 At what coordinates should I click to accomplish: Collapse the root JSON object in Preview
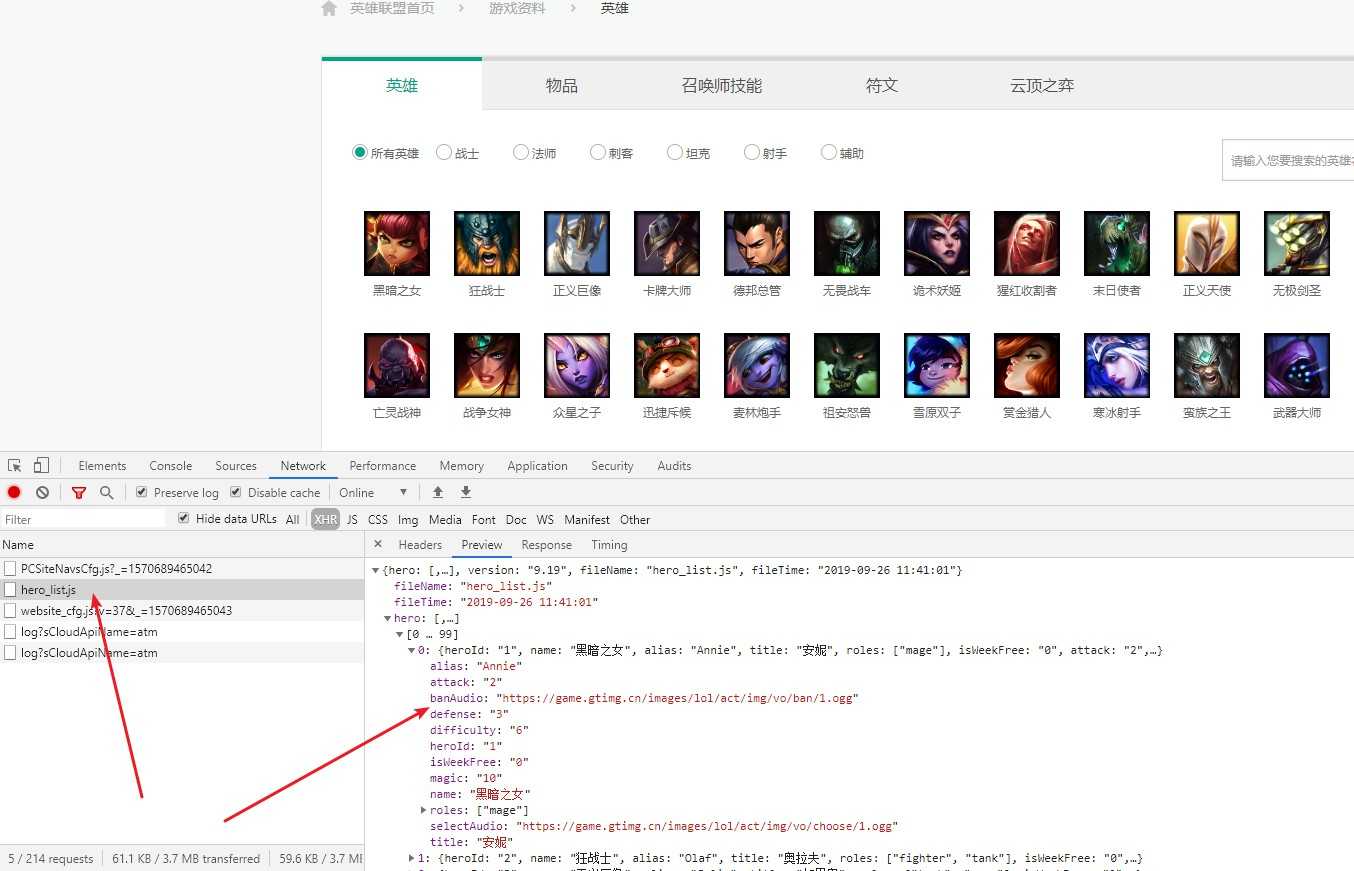click(x=375, y=570)
